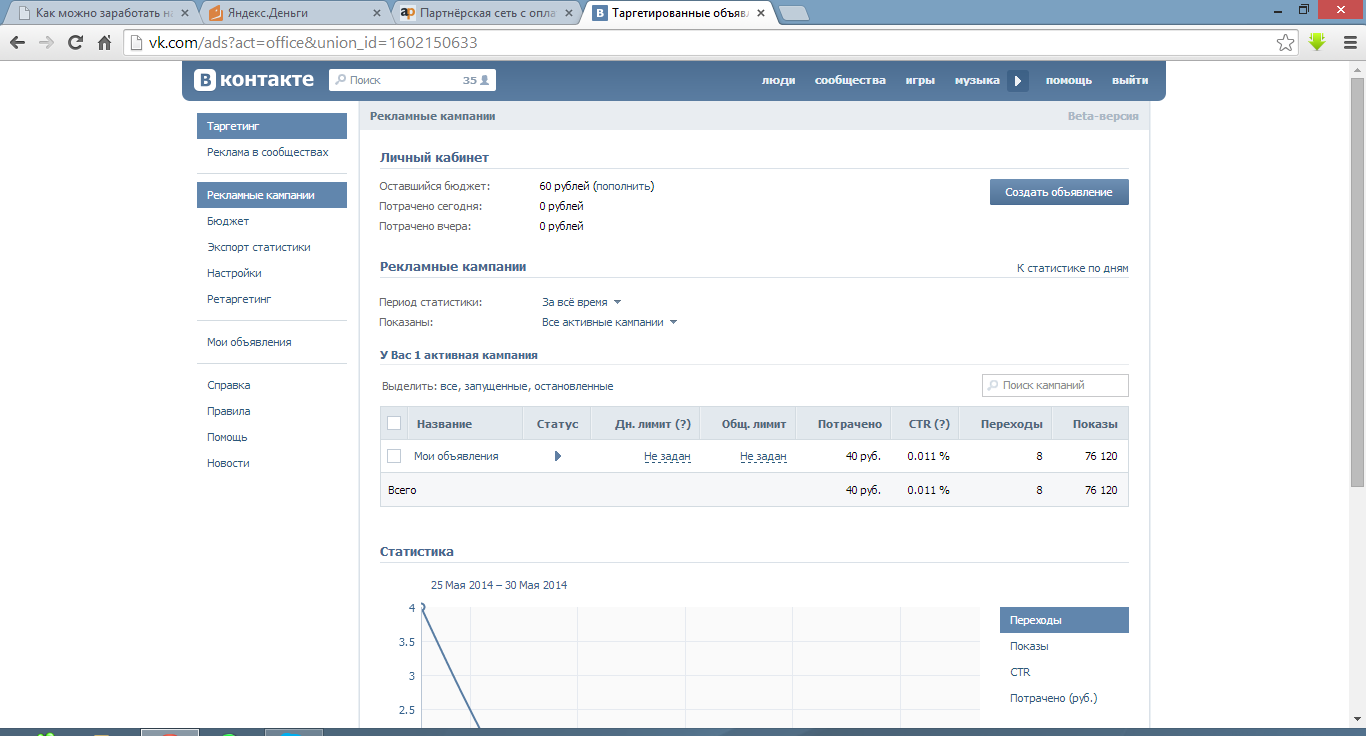Select все campaigns link
Screen dimensions: 1366x736
point(449,386)
